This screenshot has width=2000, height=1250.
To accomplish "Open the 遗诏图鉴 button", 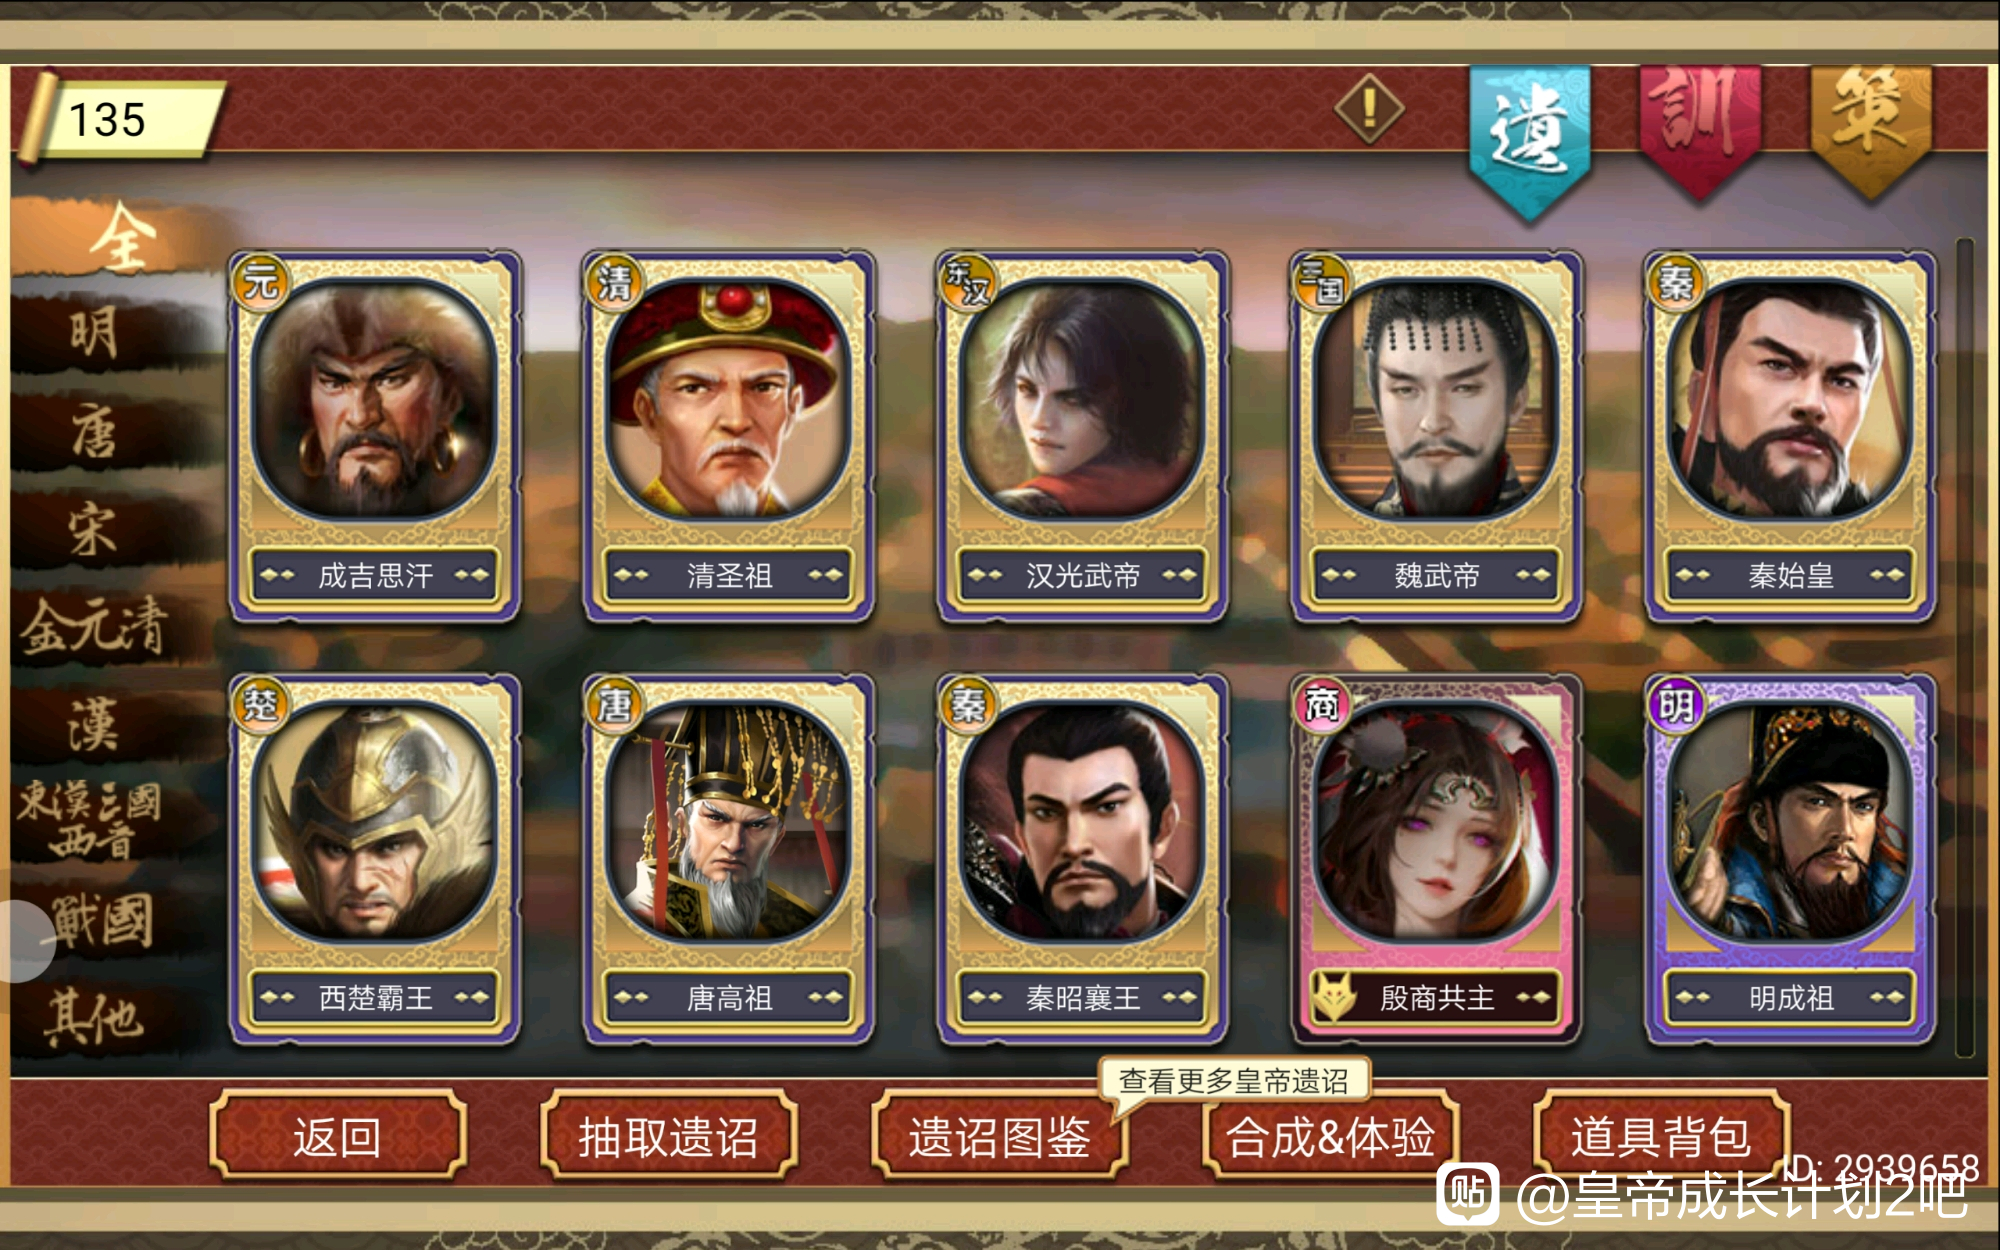I will 999,1137.
